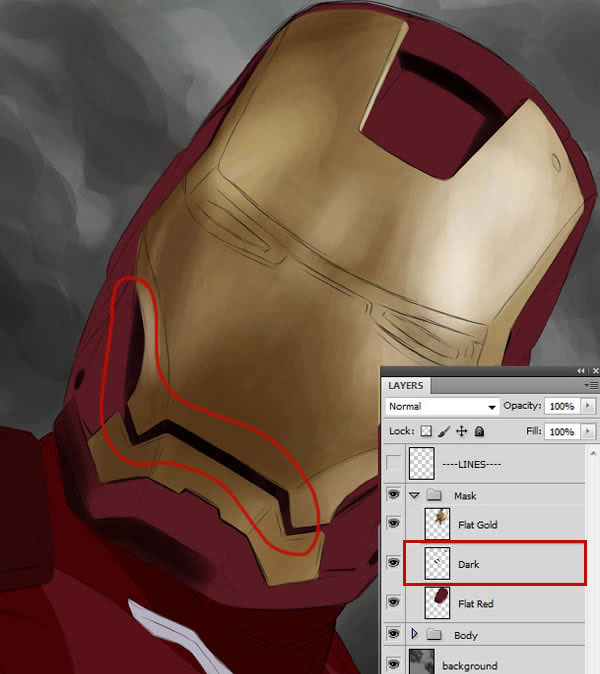Select the ----LINES---- layer name
Viewport: 600px width, 674px height.
tap(471, 464)
